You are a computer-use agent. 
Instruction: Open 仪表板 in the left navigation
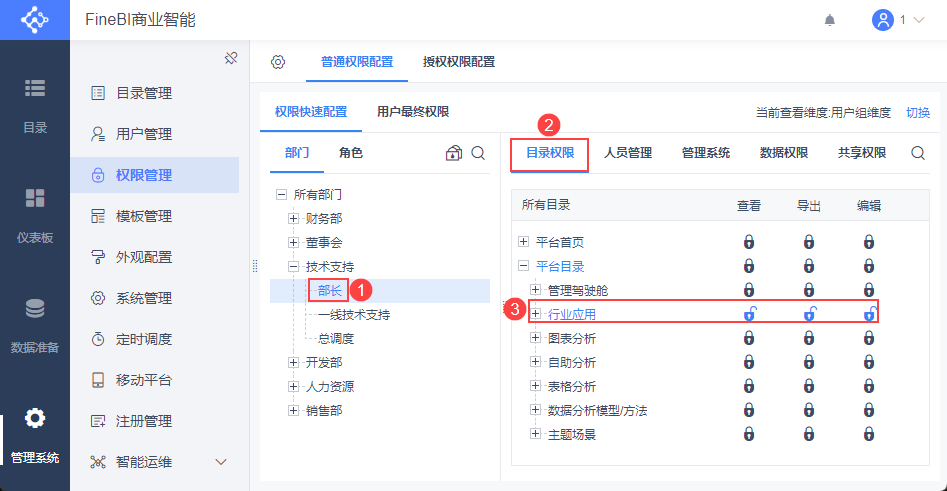[x=35, y=215]
